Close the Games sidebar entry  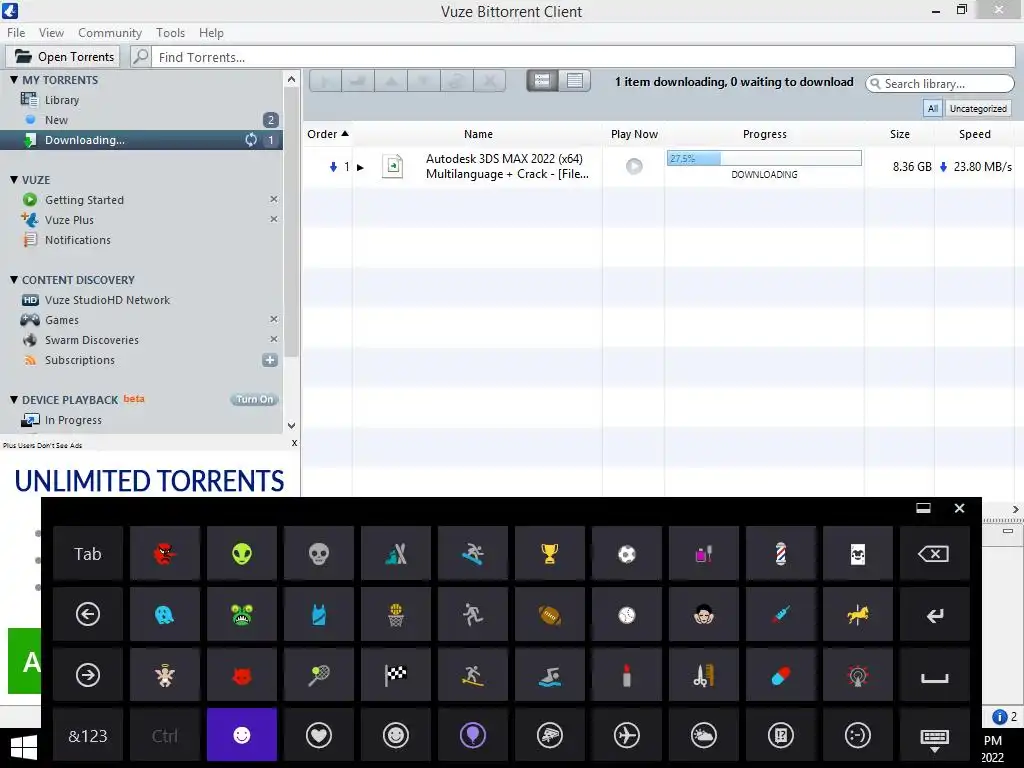point(274,319)
